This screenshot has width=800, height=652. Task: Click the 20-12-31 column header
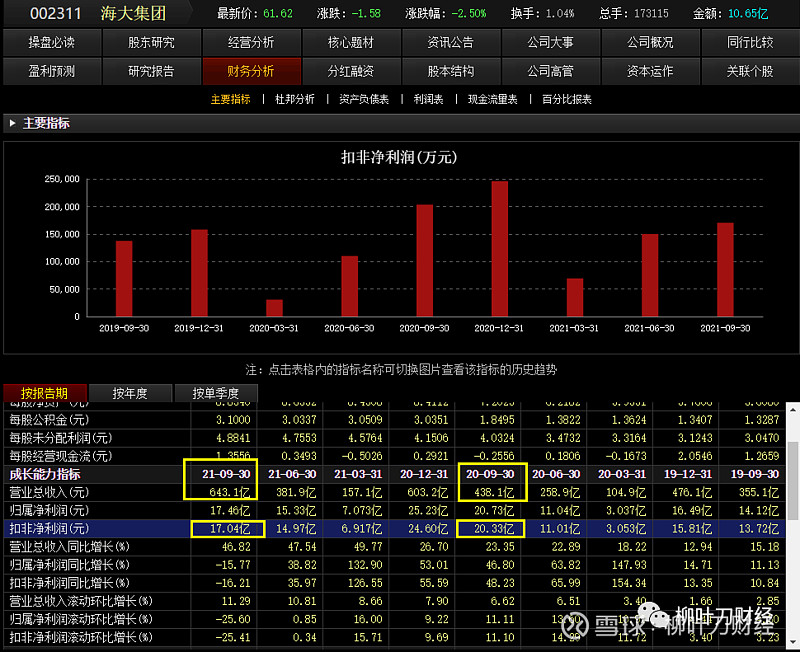(424, 474)
